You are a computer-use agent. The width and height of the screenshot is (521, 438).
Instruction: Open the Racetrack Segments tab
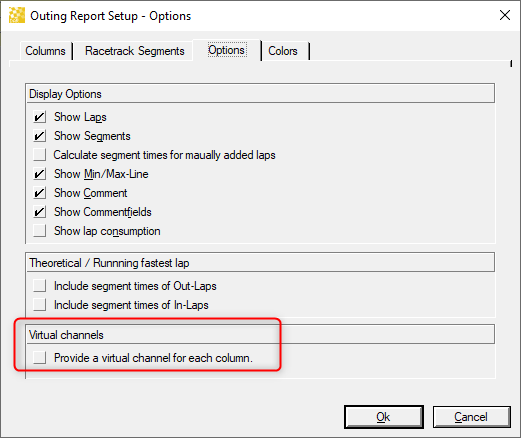134,51
